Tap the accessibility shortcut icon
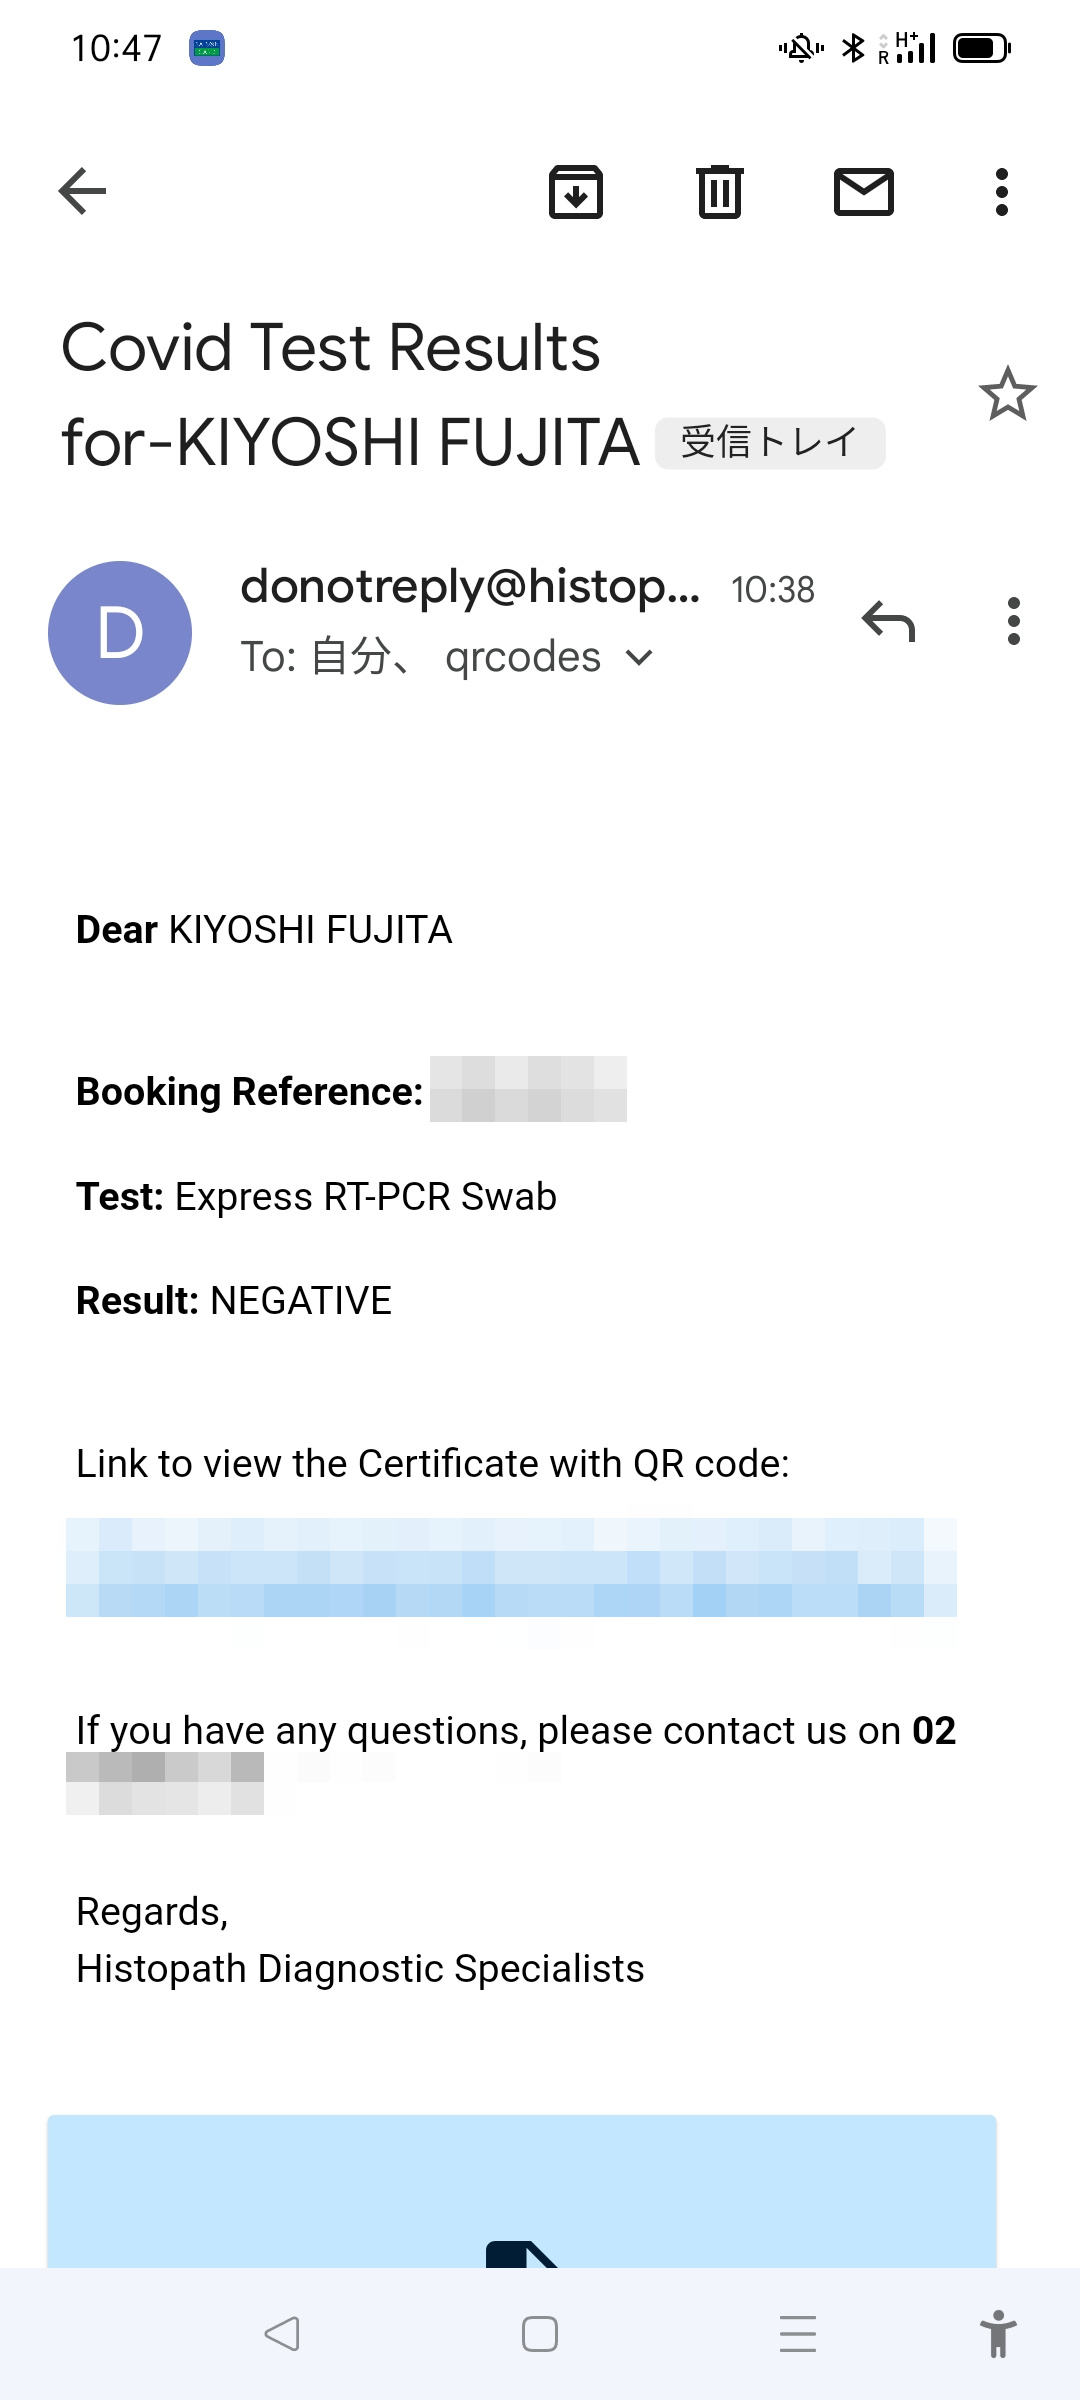Screen dimensions: 1080x2400 997,2334
